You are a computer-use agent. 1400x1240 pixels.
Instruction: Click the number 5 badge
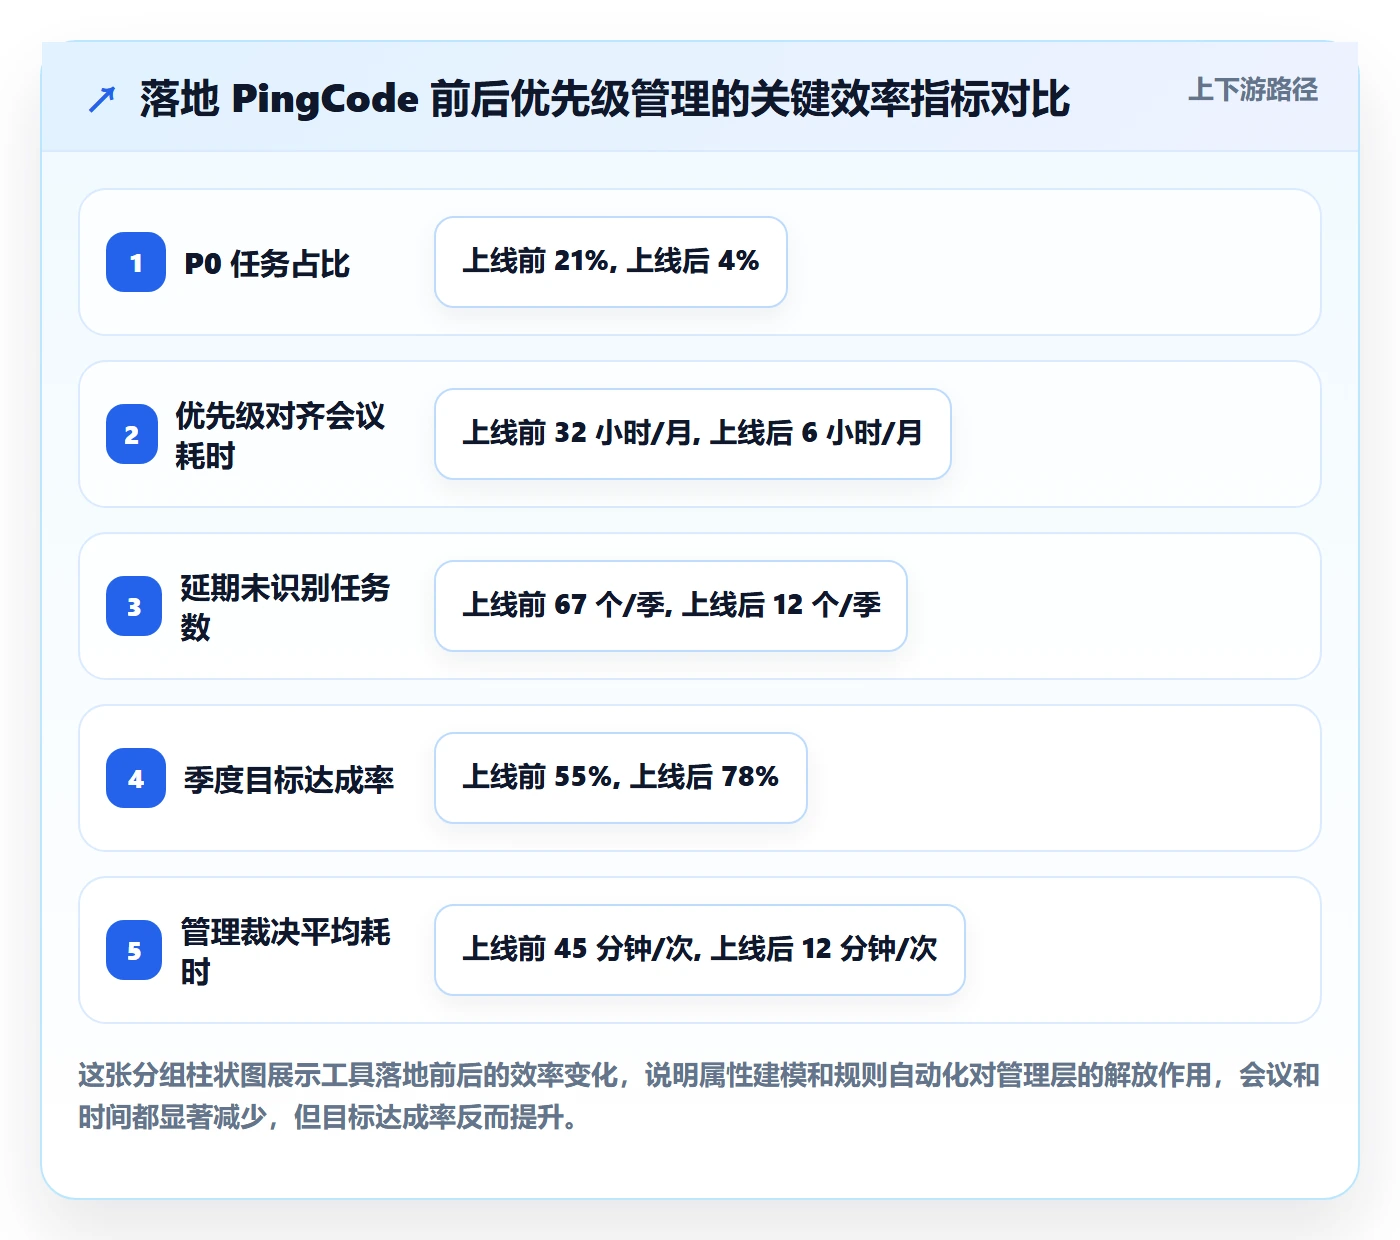tap(134, 950)
